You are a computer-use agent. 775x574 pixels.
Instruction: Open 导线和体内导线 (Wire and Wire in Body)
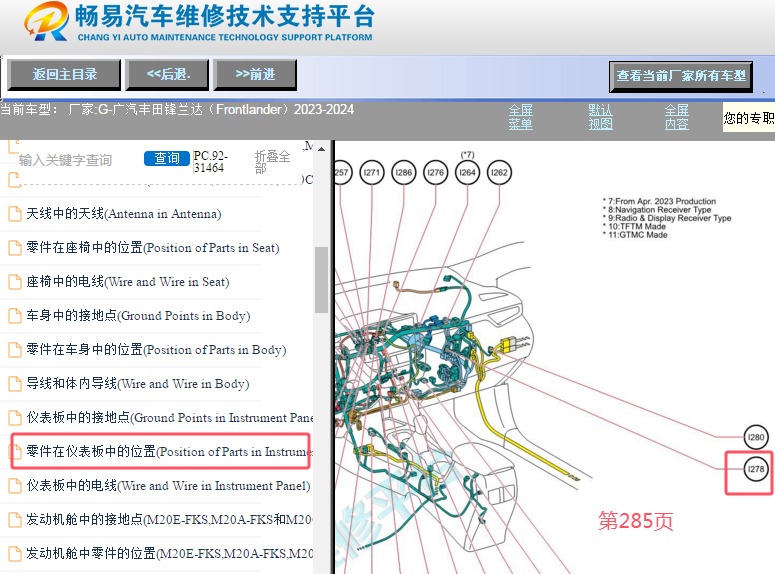point(137,384)
